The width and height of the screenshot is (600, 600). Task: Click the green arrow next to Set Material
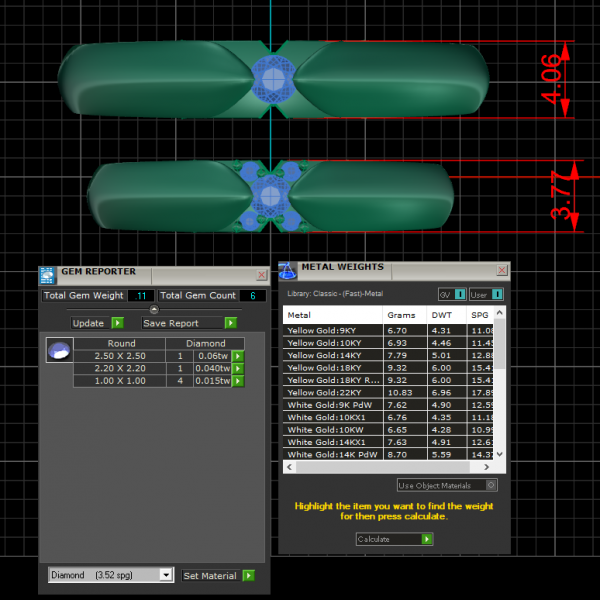coord(248,575)
